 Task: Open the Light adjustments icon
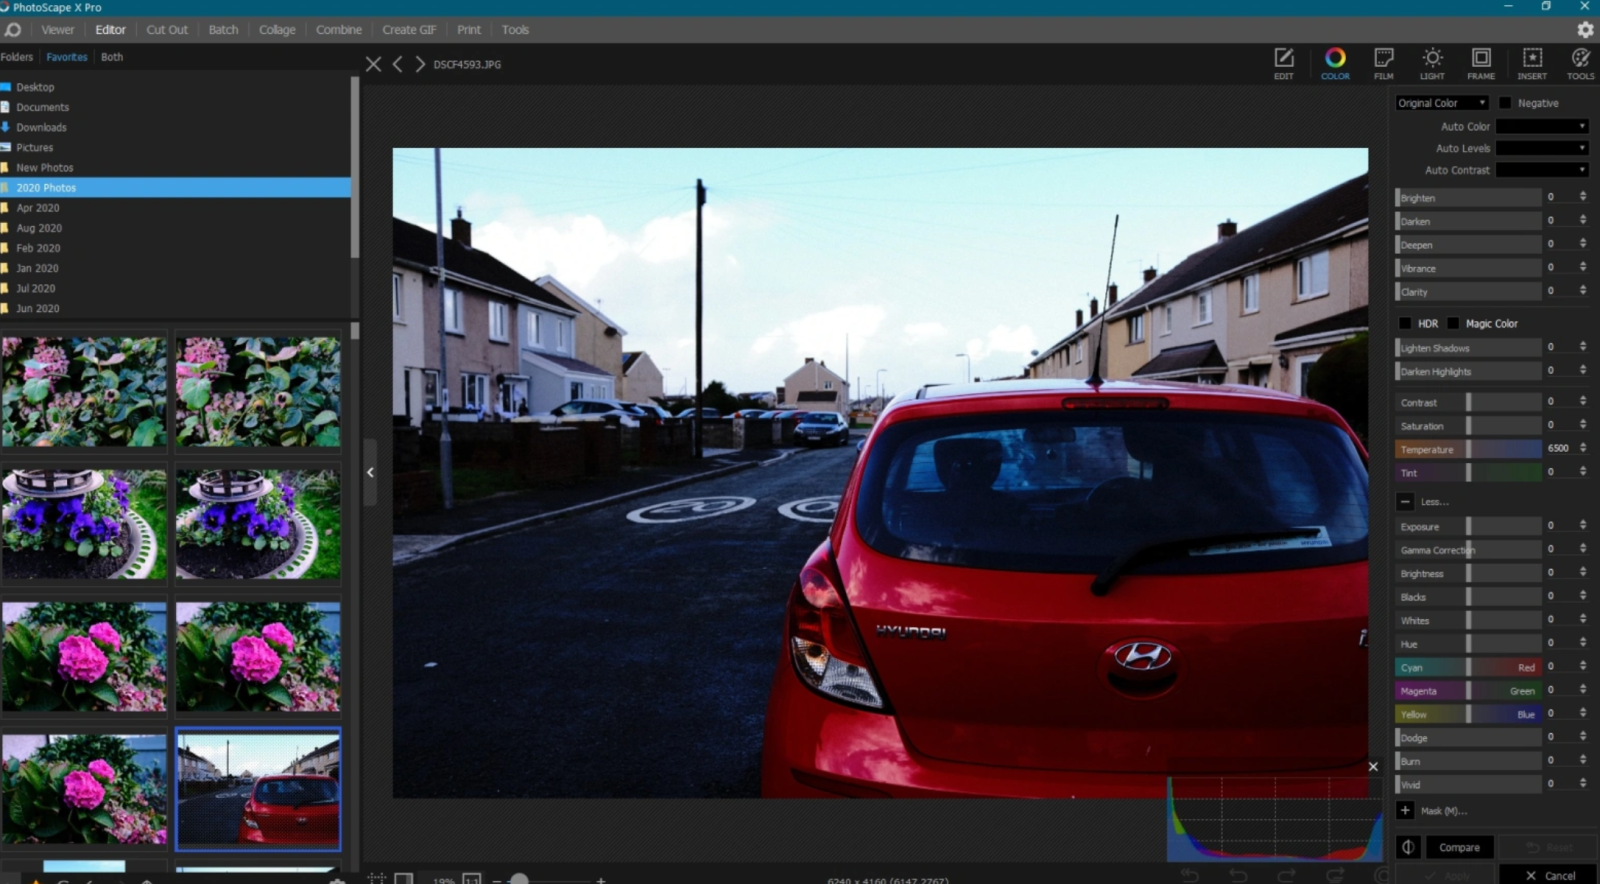[1432, 62]
